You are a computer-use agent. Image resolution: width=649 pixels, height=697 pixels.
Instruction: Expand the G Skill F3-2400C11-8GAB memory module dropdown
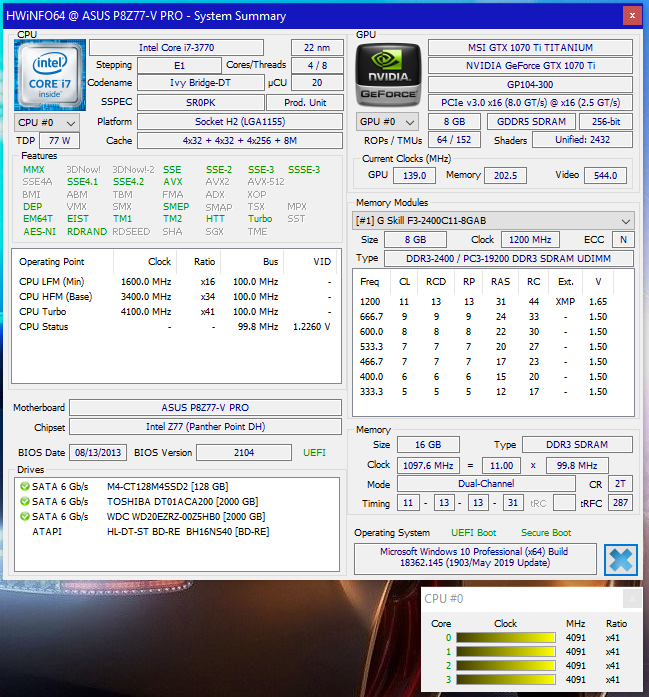(x=493, y=220)
